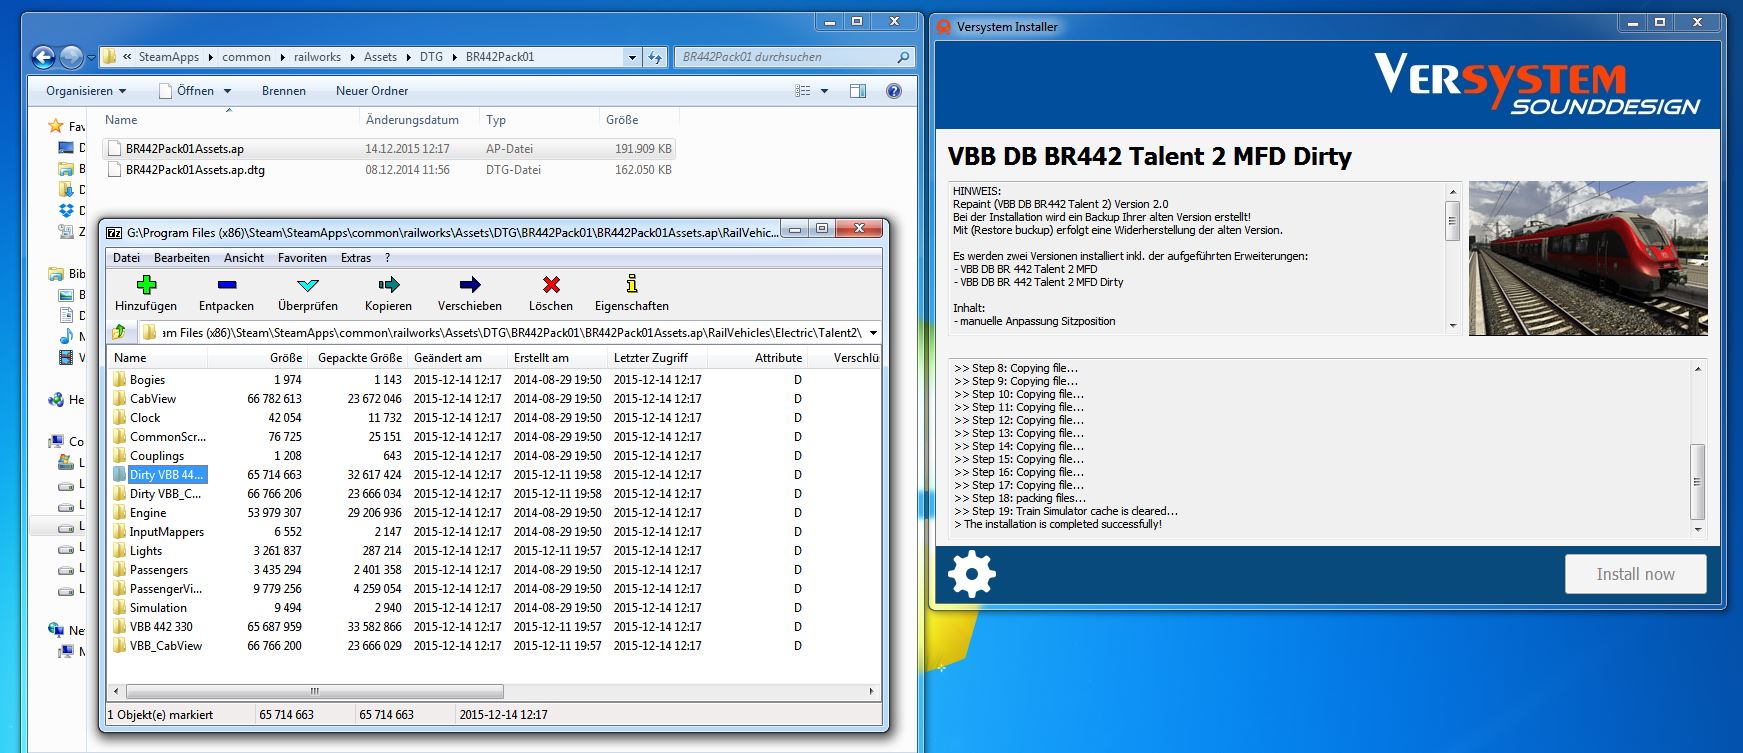Click the Assets breadcrumb in Explorer
This screenshot has height=753, width=1743.
coord(380,58)
